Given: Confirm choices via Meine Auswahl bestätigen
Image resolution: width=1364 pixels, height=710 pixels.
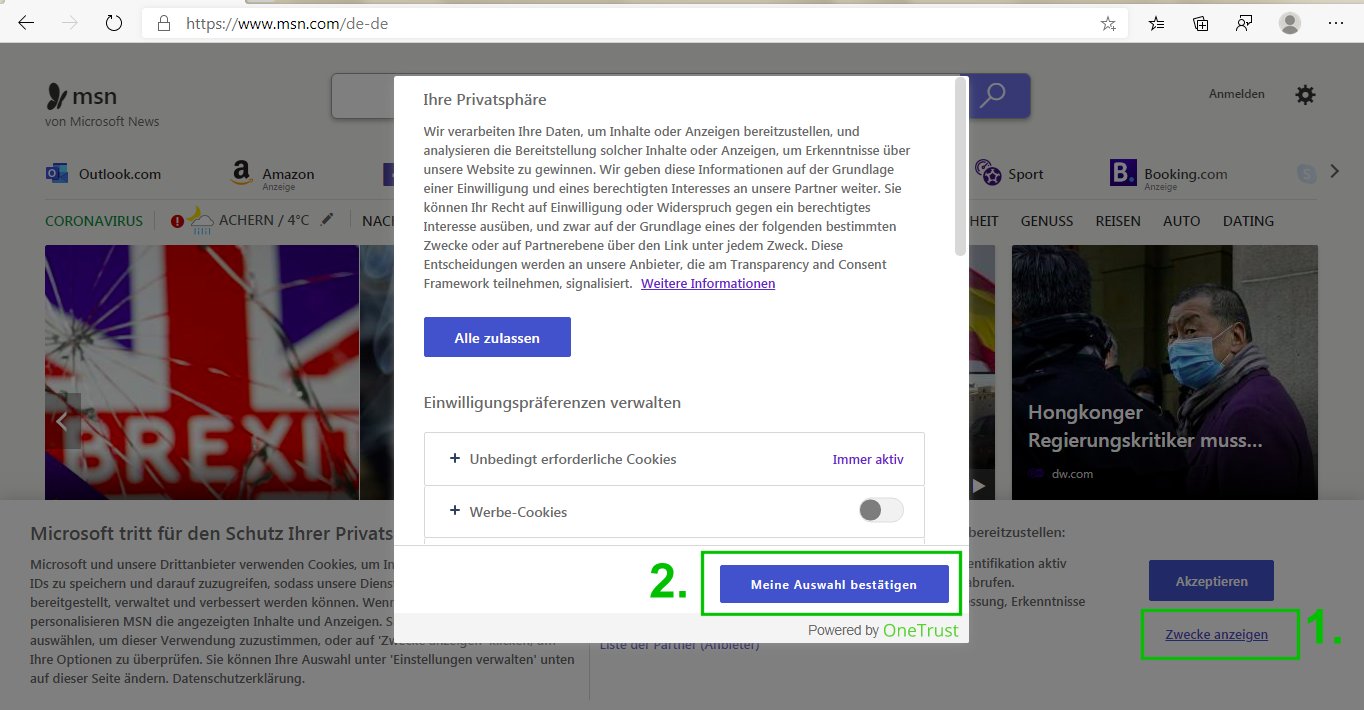Looking at the screenshot, I should [833, 584].
